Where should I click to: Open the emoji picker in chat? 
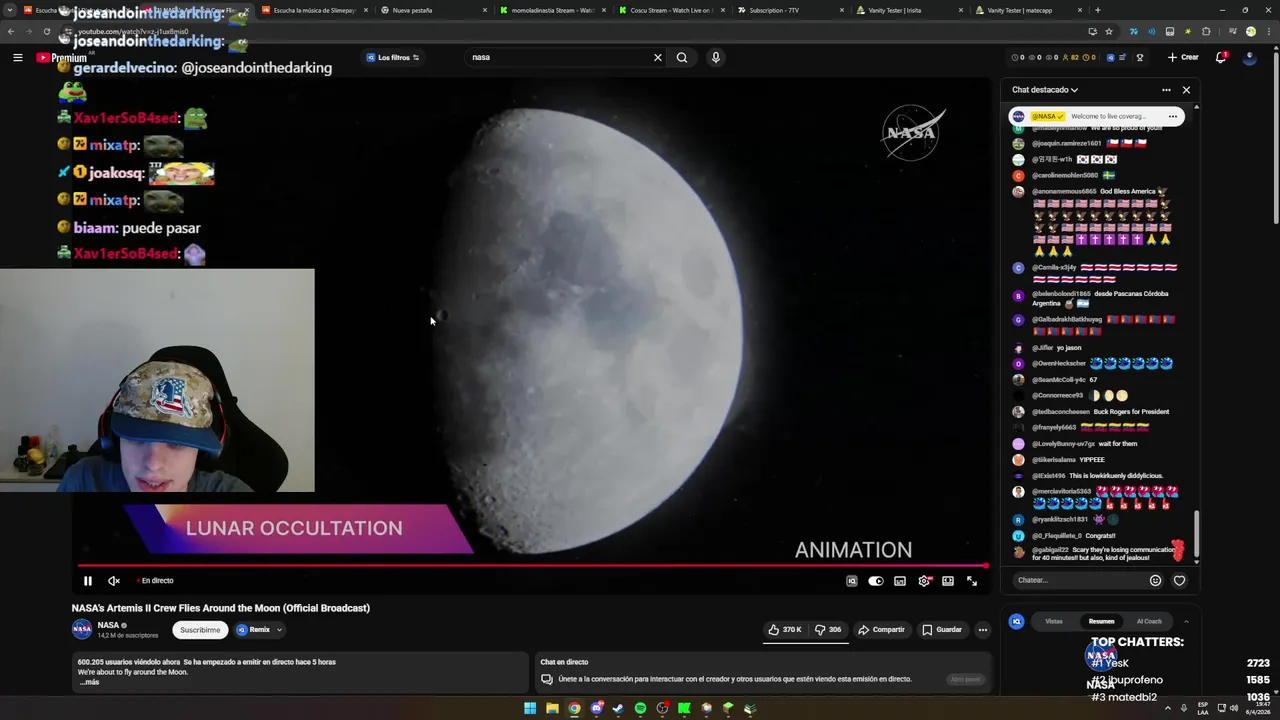pos(1155,580)
